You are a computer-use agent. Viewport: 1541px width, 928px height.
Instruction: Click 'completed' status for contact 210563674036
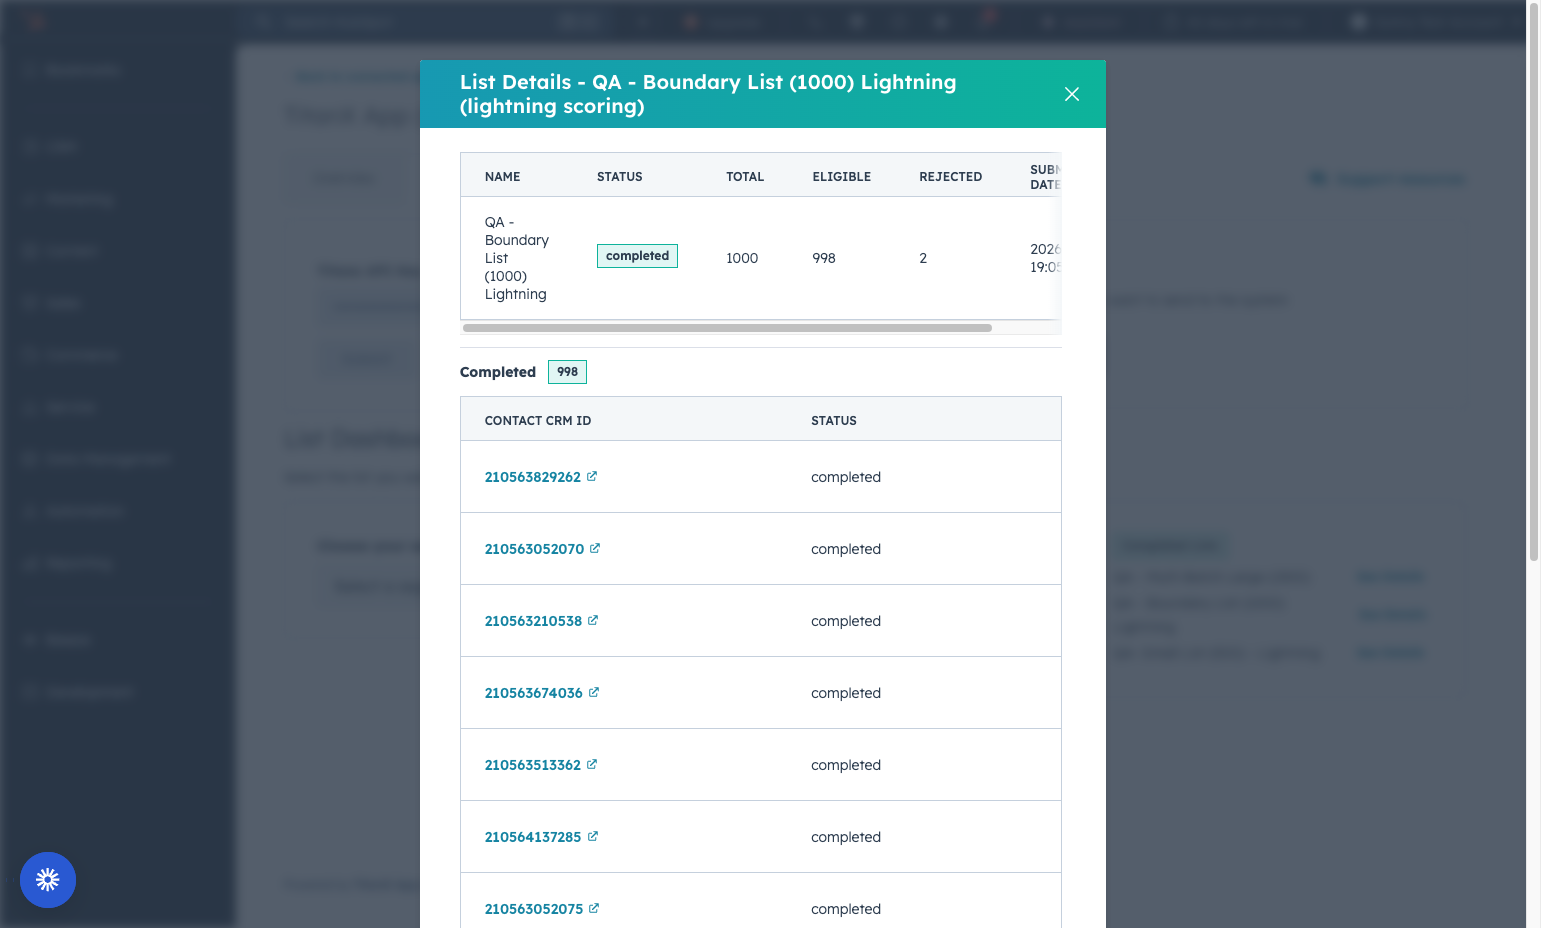tap(846, 693)
